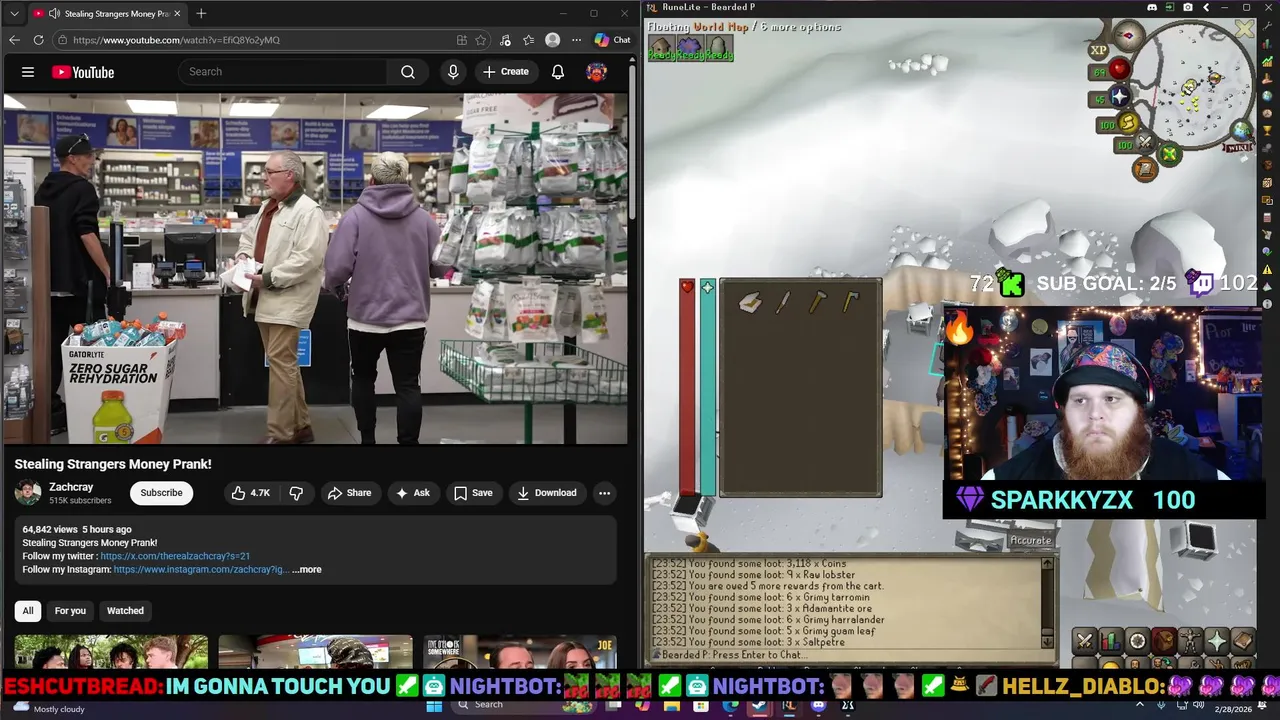Go back in the browser
Screen dimensions: 1280x720
(x=14, y=40)
